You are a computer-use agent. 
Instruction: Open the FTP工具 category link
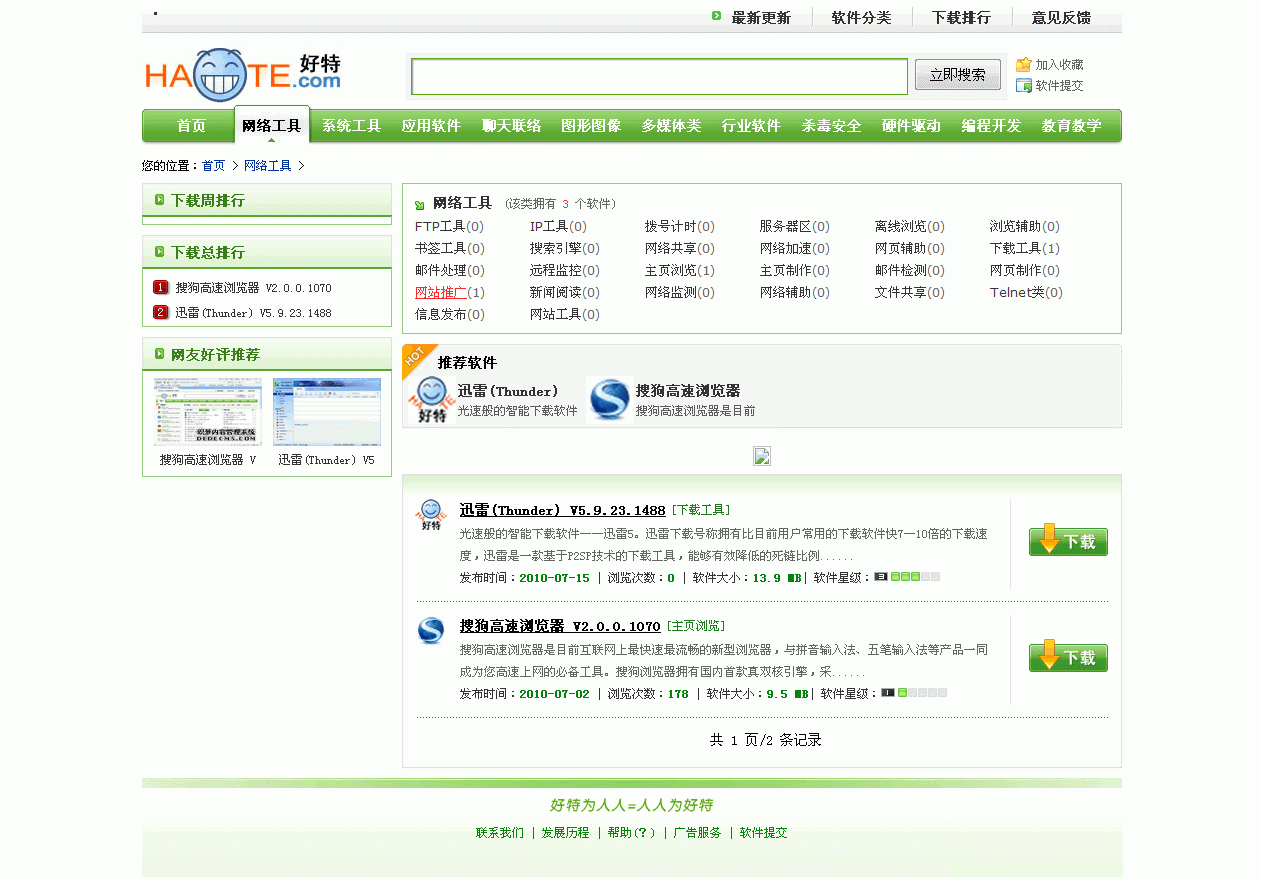440,226
